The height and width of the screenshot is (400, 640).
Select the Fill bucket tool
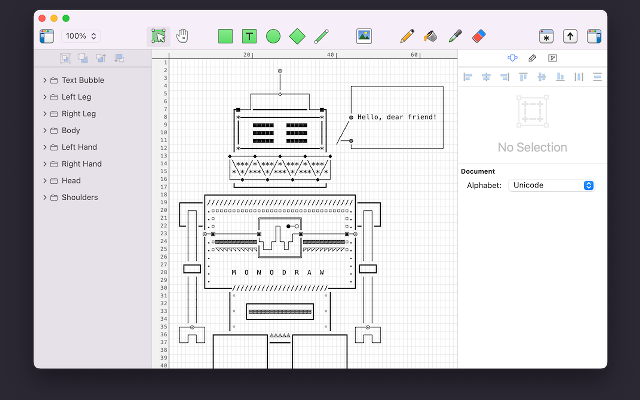(x=430, y=36)
